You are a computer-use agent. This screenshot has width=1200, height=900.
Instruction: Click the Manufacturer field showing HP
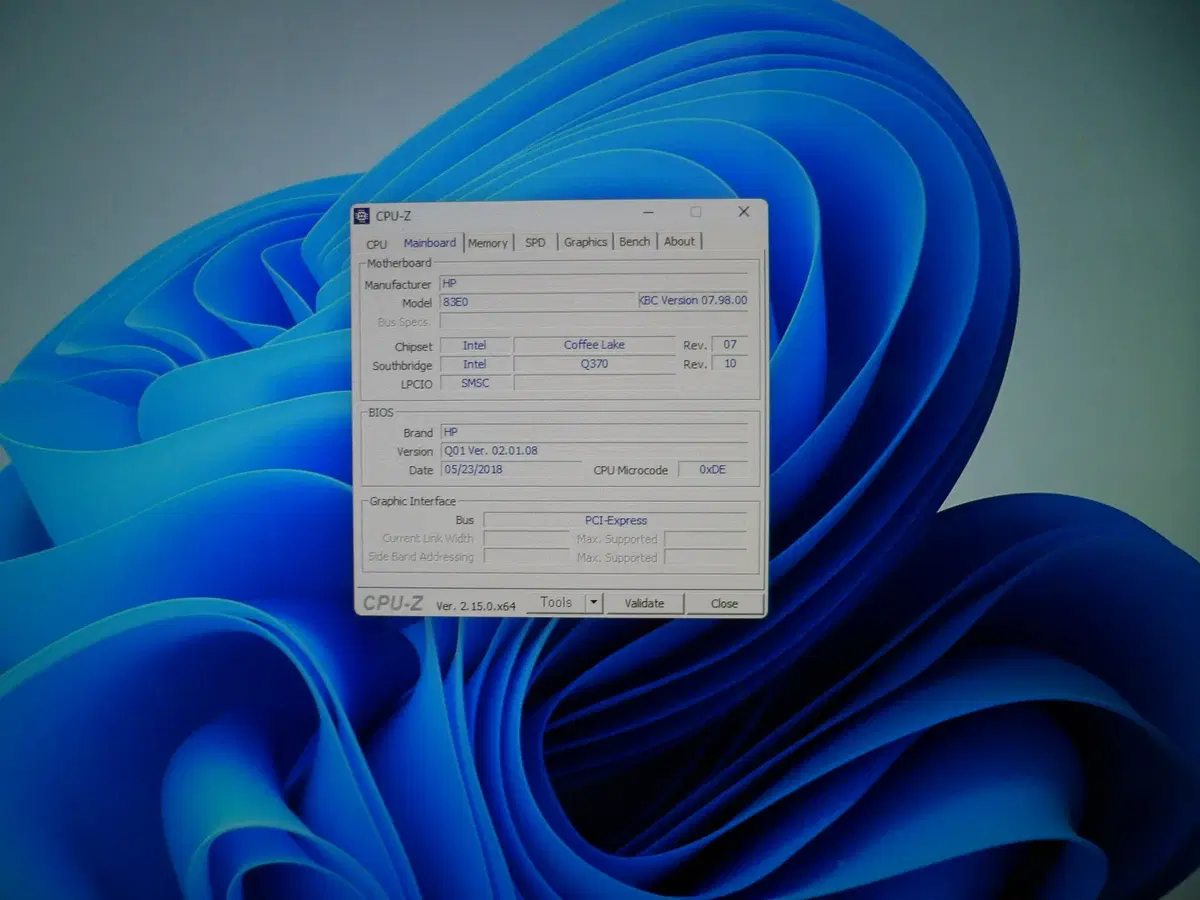pos(594,284)
